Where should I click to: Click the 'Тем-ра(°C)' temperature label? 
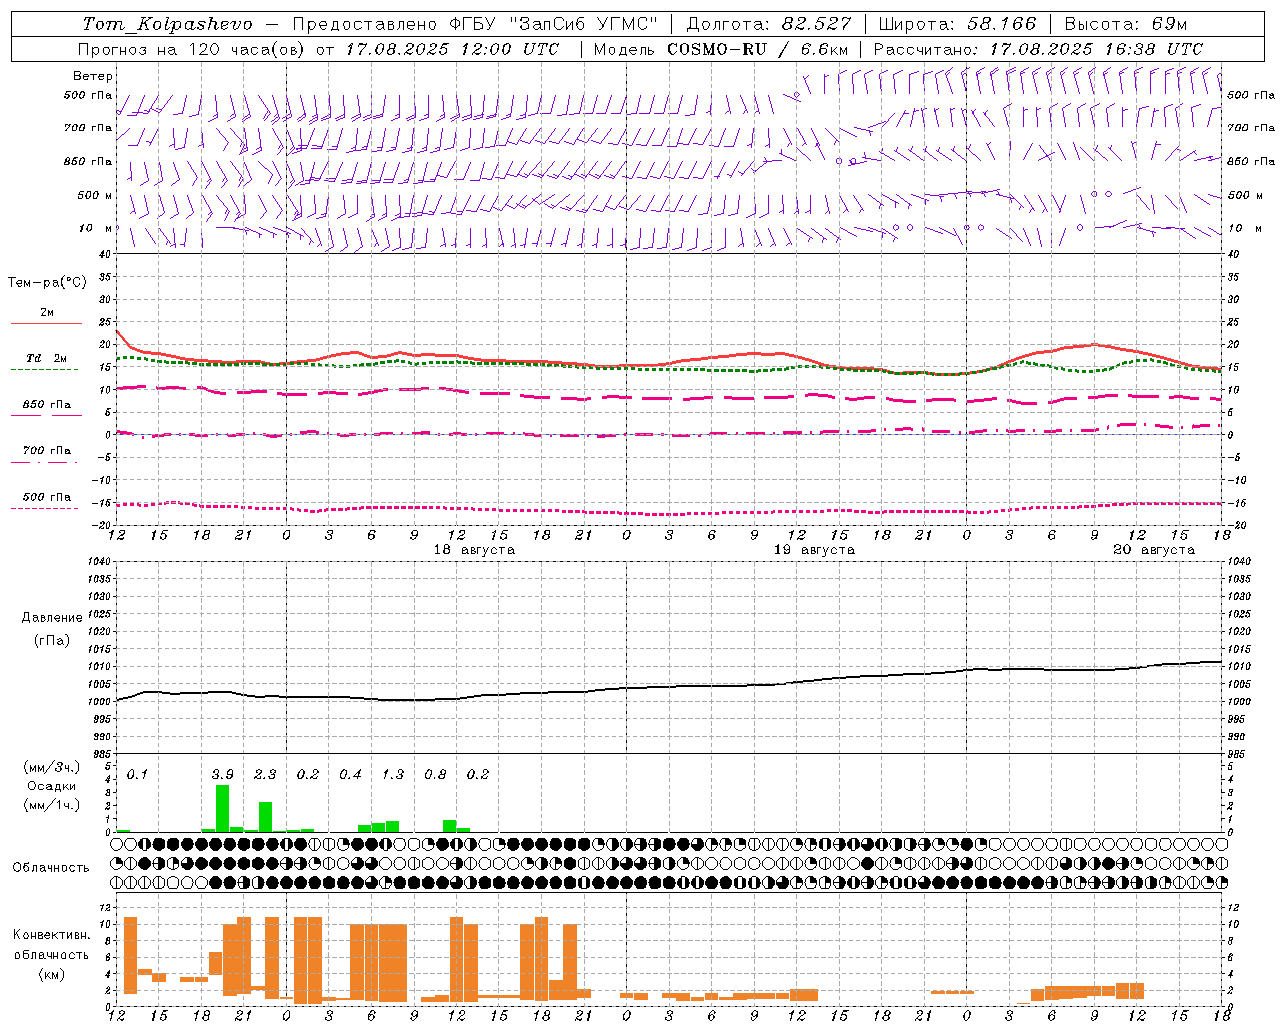47,282
